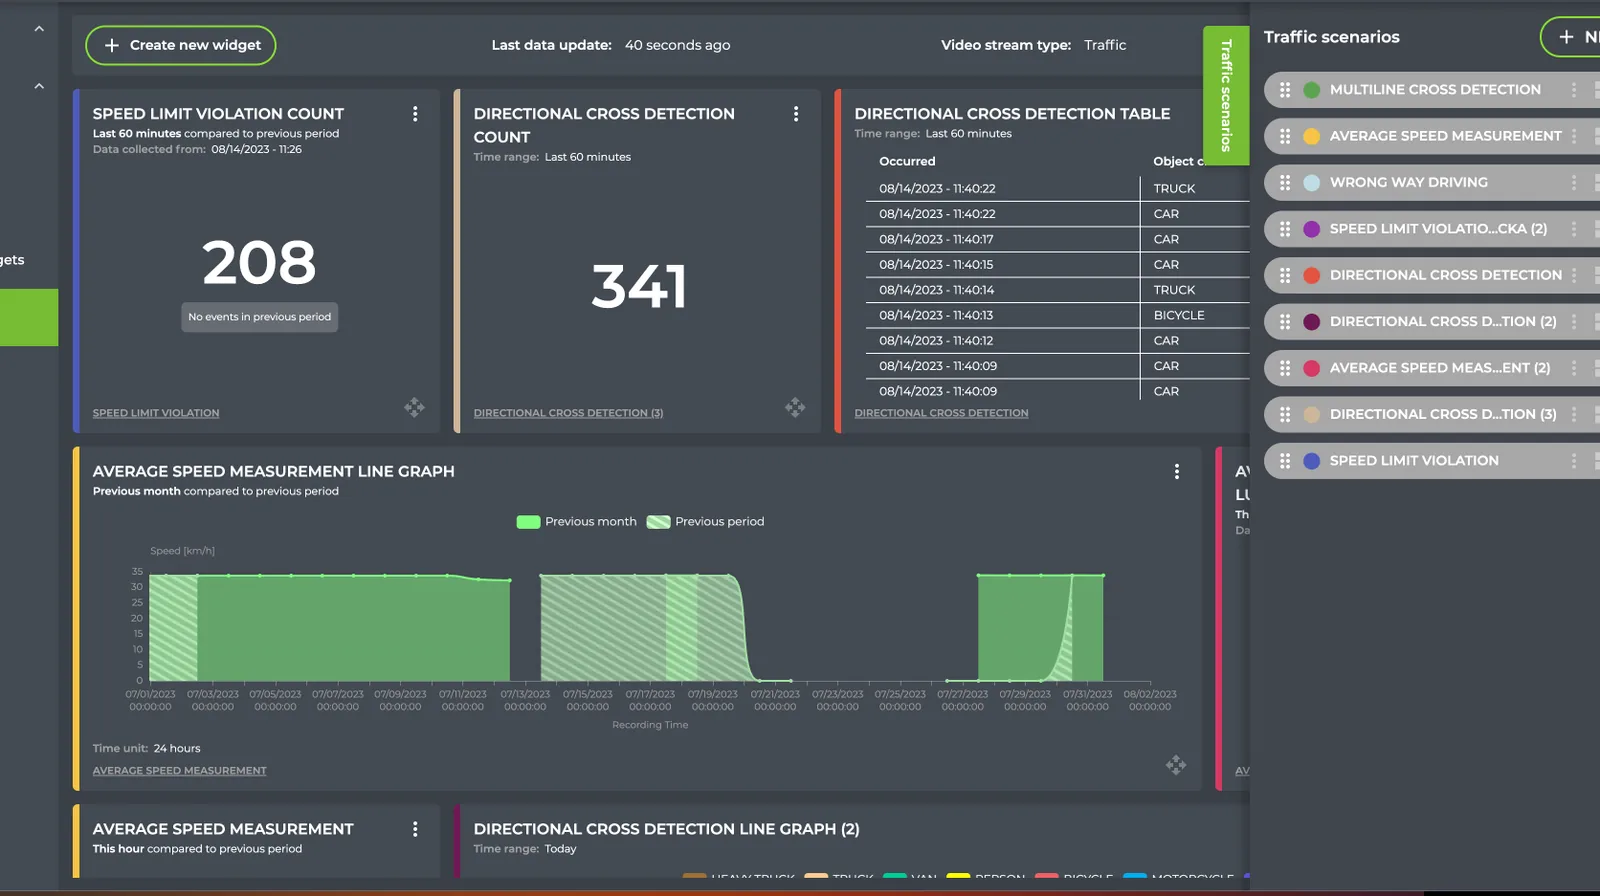Open Directional Cross Detection (3) link
Screen dimensions: 1600x896
[x=568, y=413]
